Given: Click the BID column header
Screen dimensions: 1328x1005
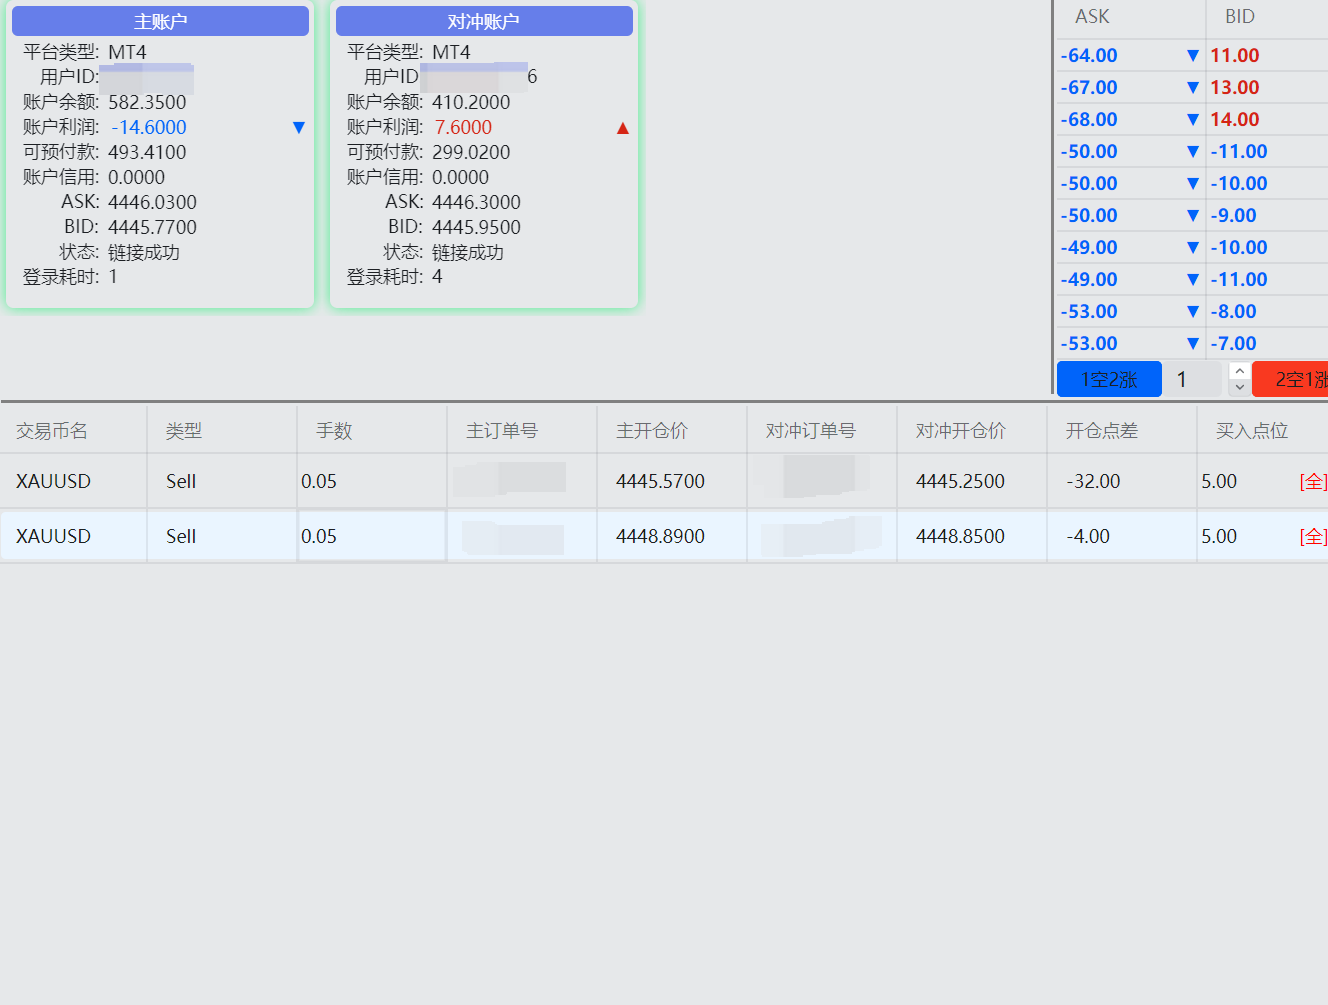Looking at the screenshot, I should pyautogui.click(x=1240, y=17).
